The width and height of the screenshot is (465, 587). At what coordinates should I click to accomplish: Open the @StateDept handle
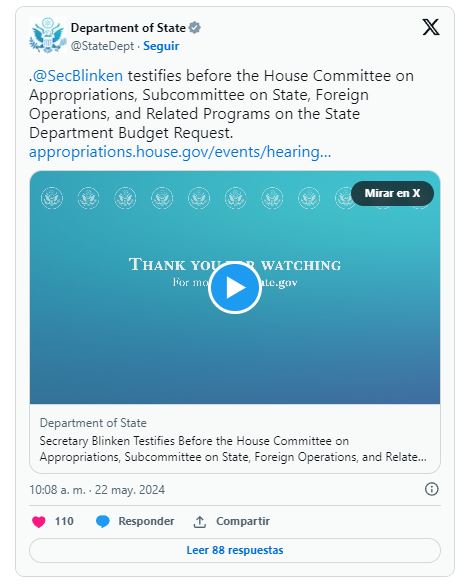[x=102, y=46]
